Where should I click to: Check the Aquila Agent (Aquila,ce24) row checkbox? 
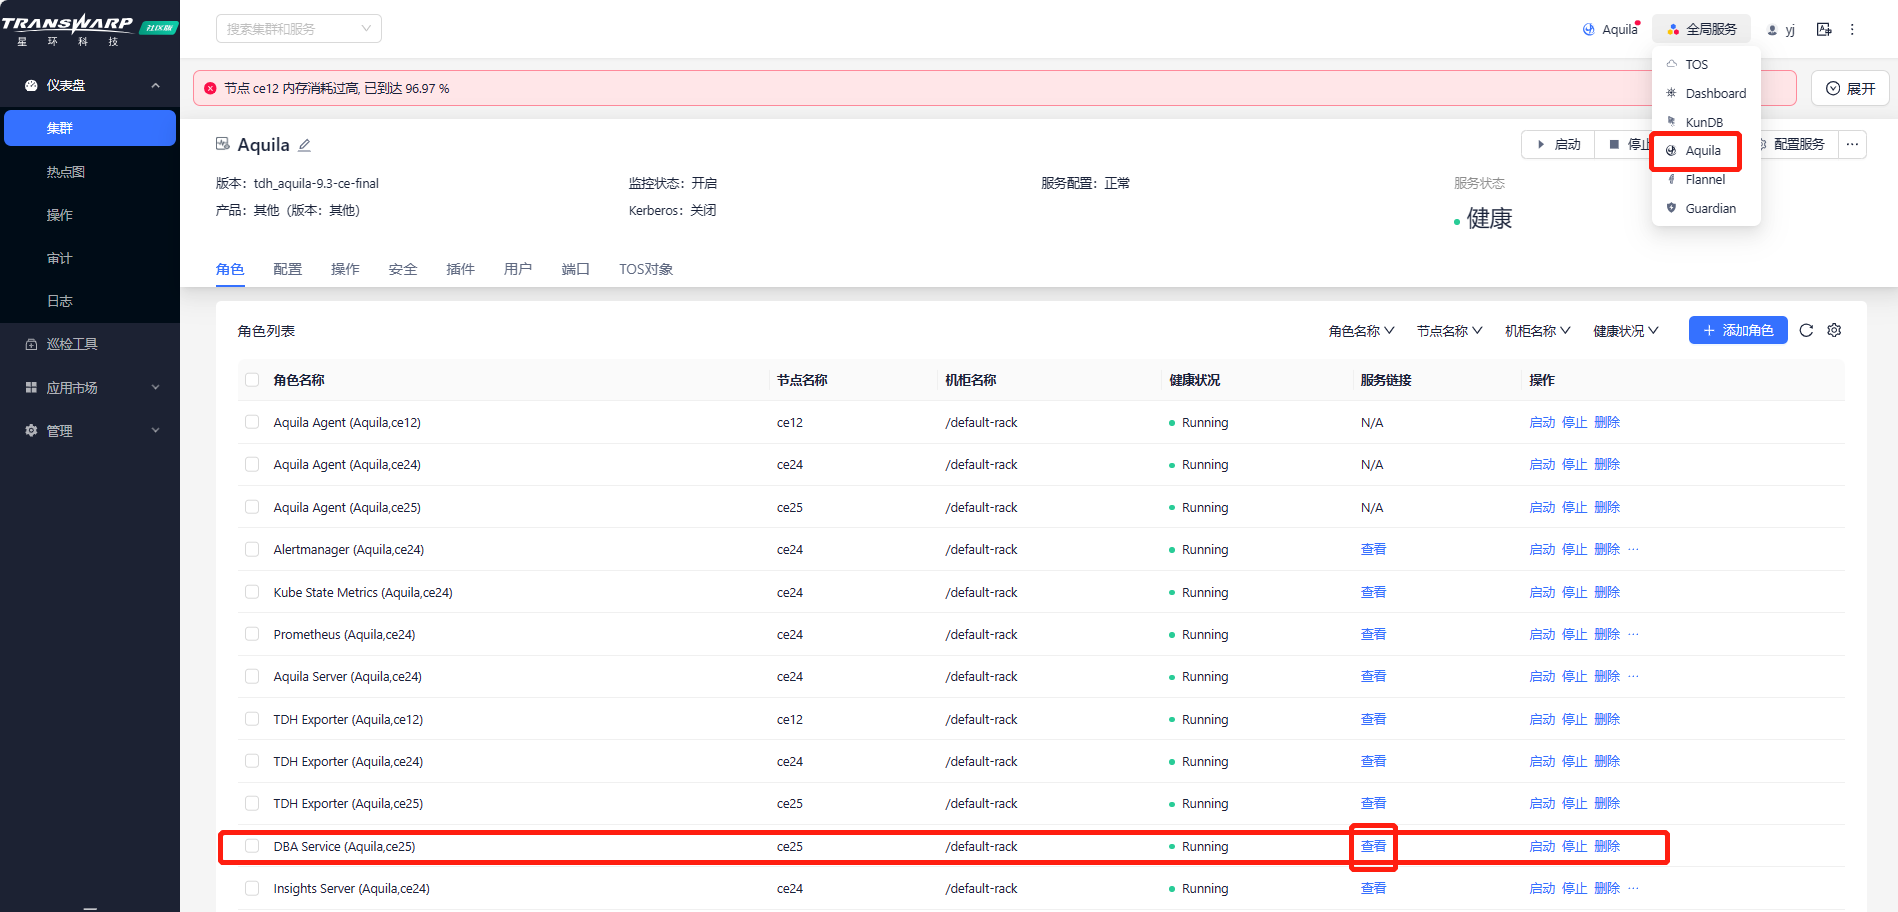pyautogui.click(x=252, y=464)
